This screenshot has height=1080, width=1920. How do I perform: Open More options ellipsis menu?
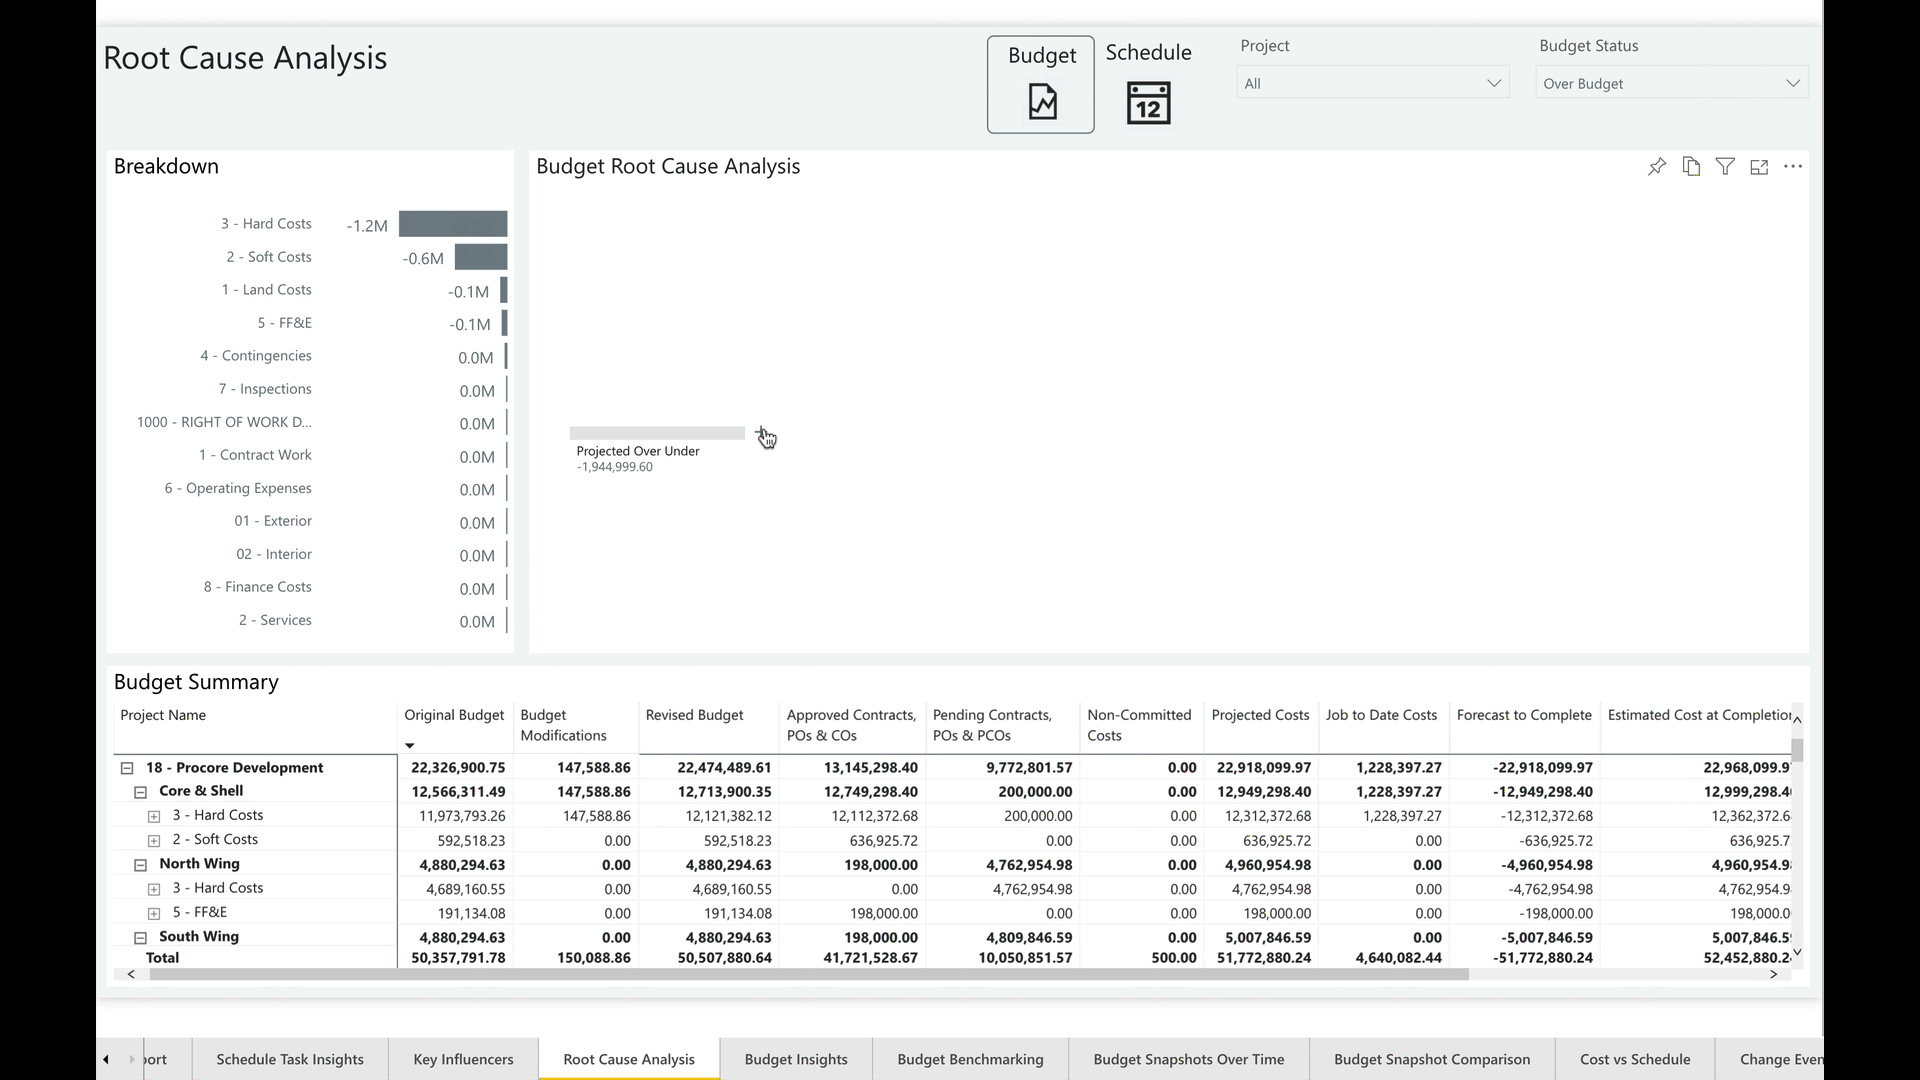click(x=1793, y=167)
